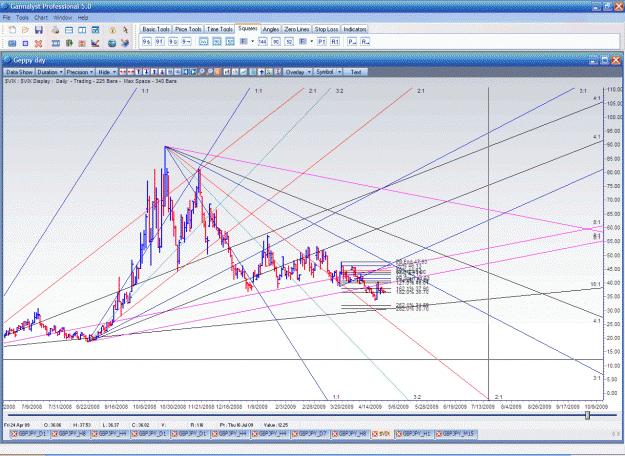The image size is (625, 456).
Task: Switch to the Price Tools tab
Action: coord(188,29)
